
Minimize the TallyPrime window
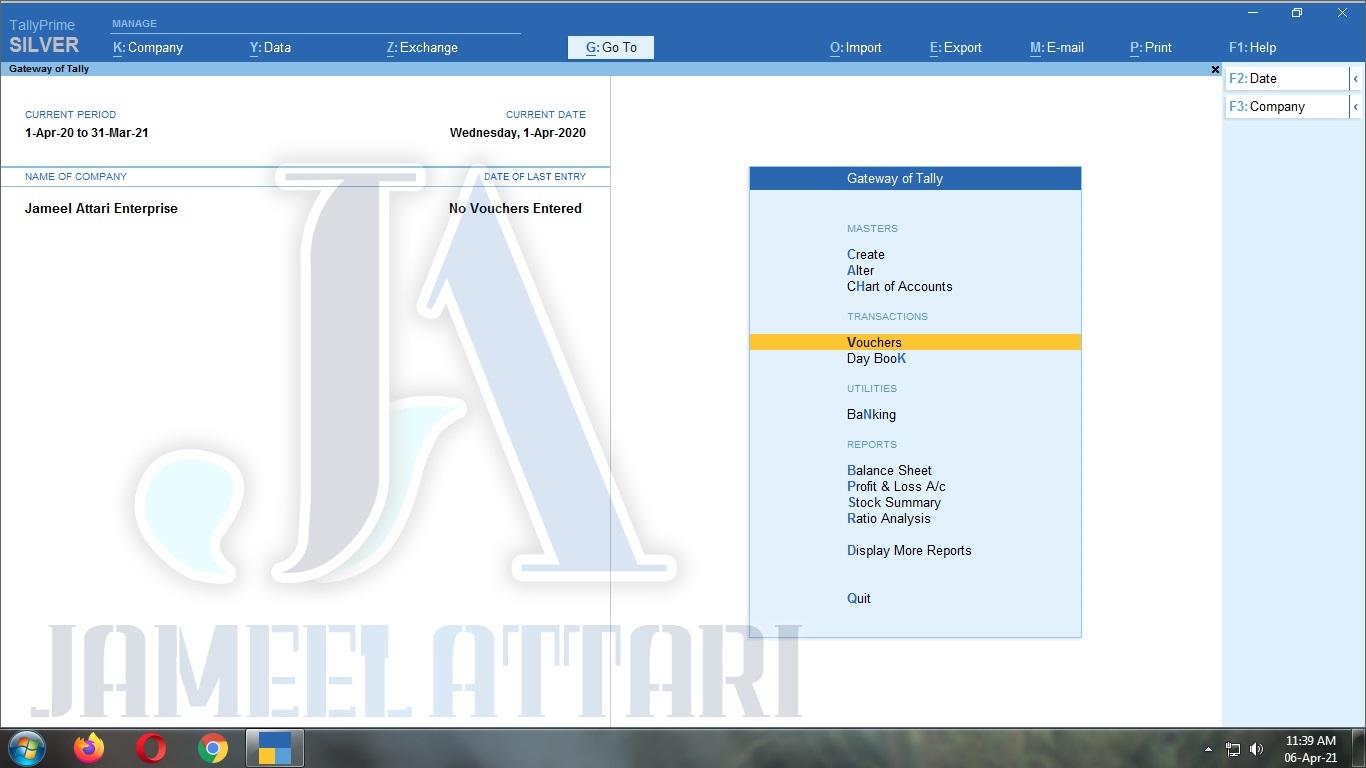point(1253,13)
